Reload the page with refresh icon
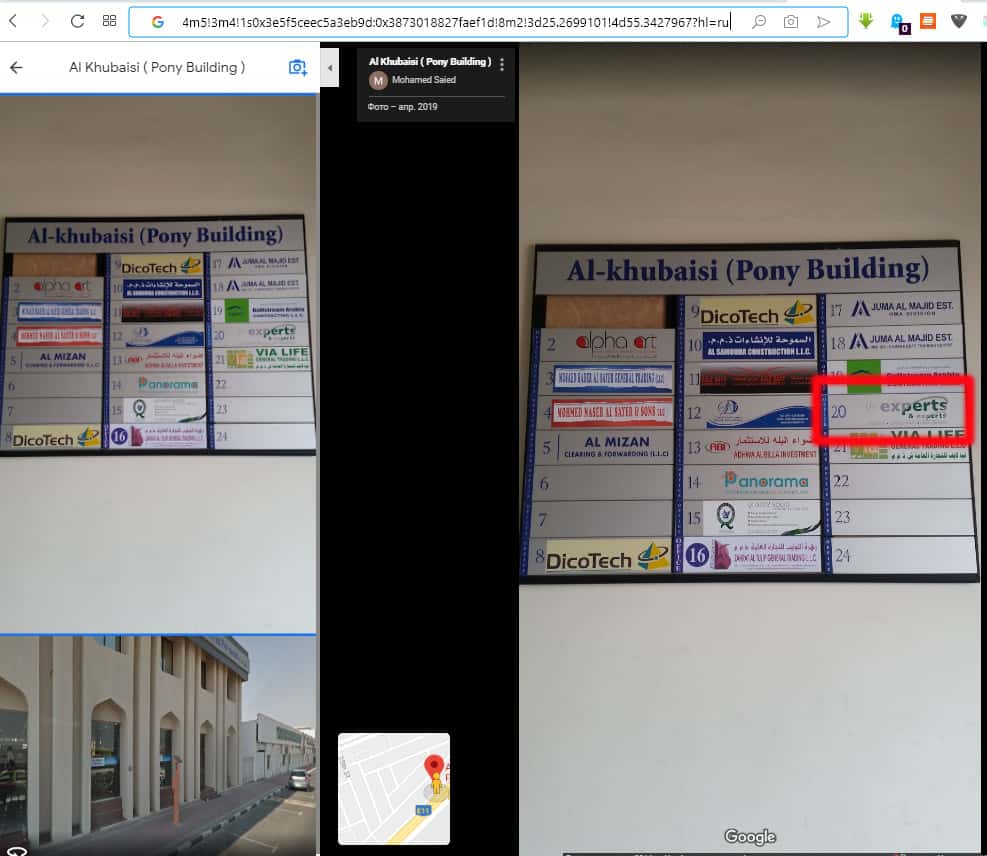 pos(77,21)
